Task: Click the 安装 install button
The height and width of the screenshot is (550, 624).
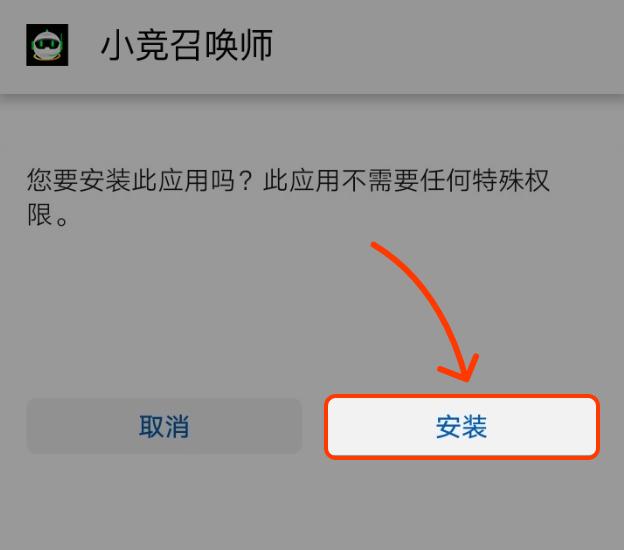Action: (x=462, y=427)
